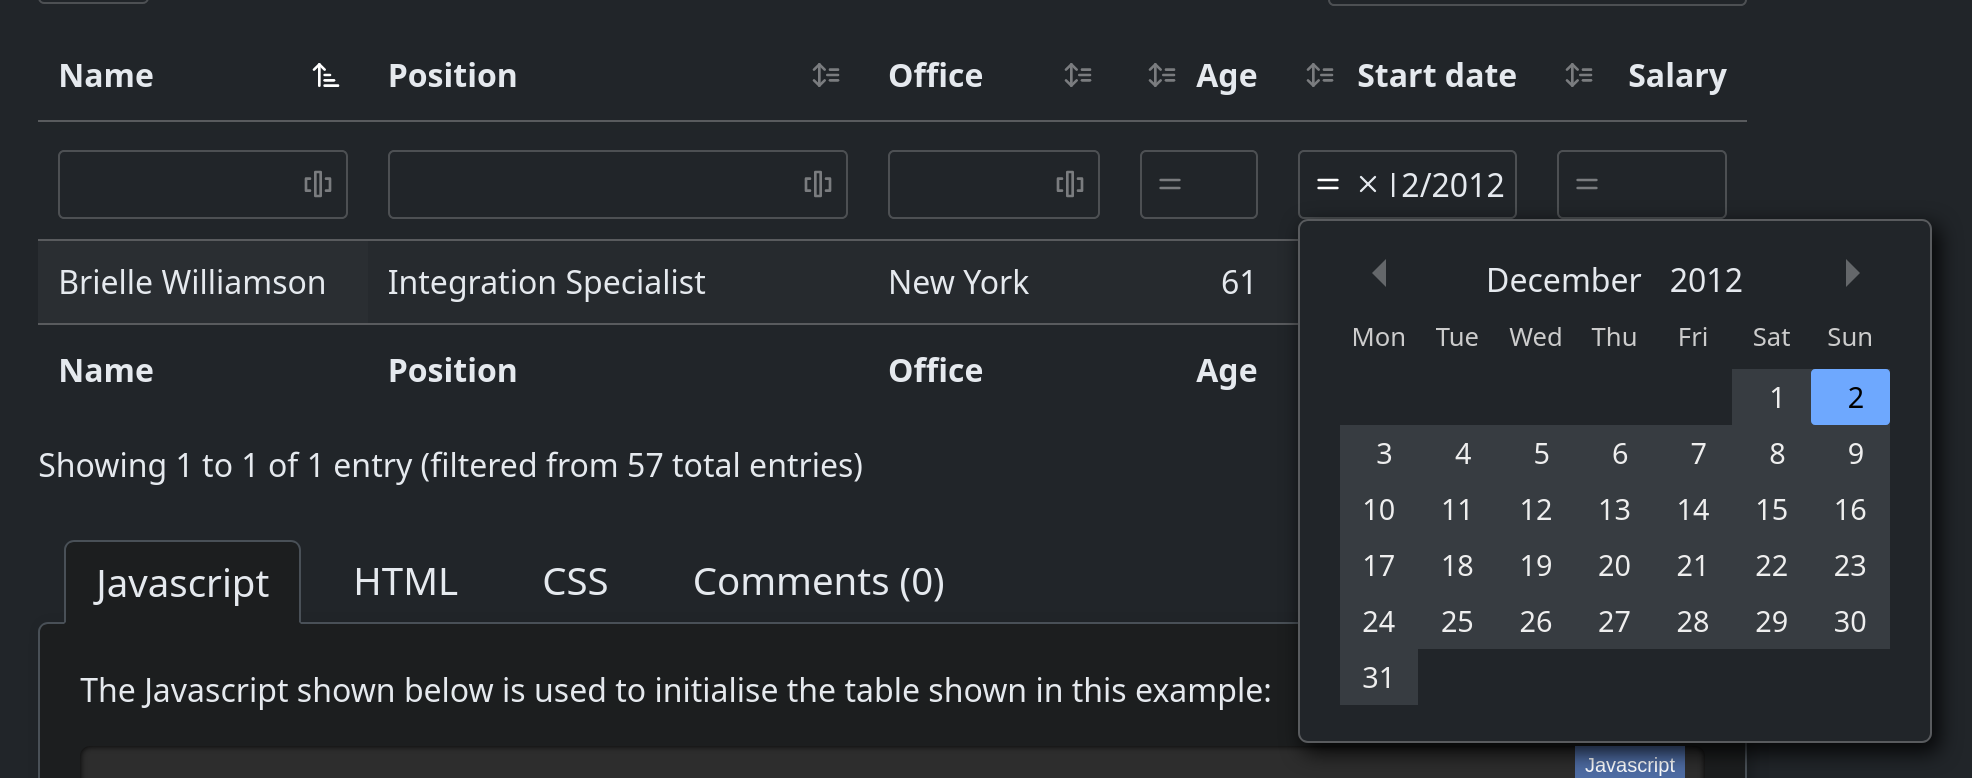Click the Office column sort icon

(1077, 76)
